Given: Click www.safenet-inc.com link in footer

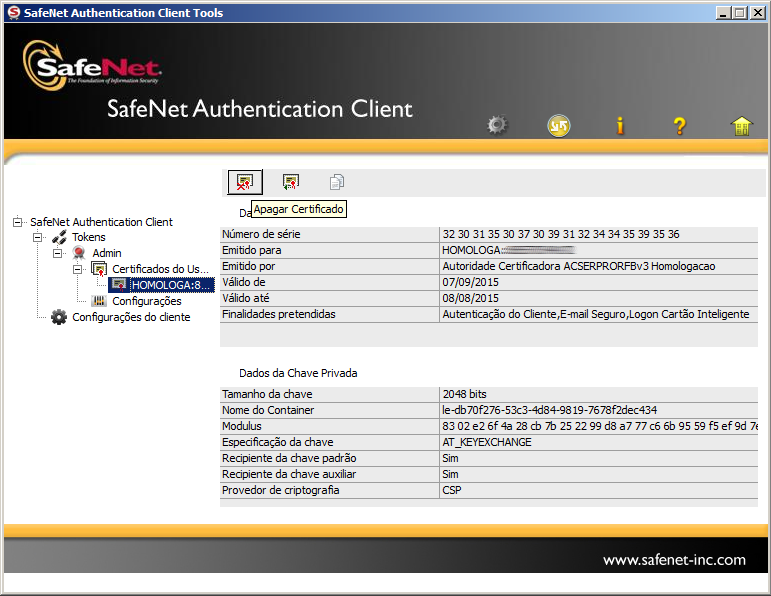Looking at the screenshot, I should (674, 560).
